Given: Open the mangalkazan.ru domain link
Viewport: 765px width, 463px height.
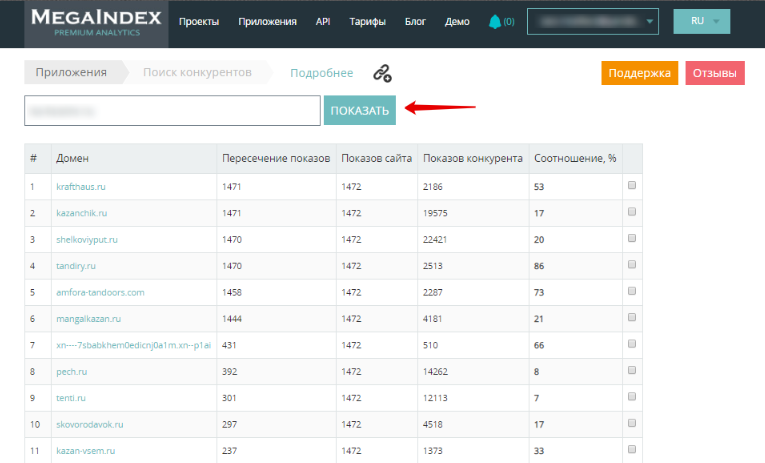Looking at the screenshot, I should (x=88, y=319).
